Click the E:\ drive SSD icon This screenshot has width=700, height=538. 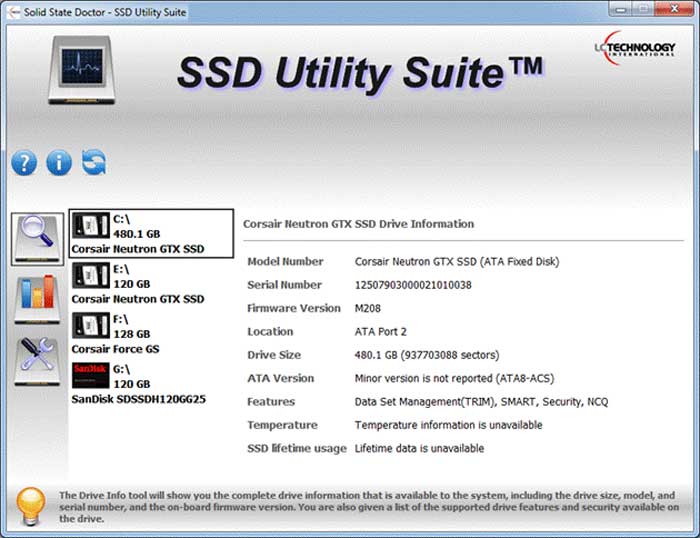coord(91,275)
